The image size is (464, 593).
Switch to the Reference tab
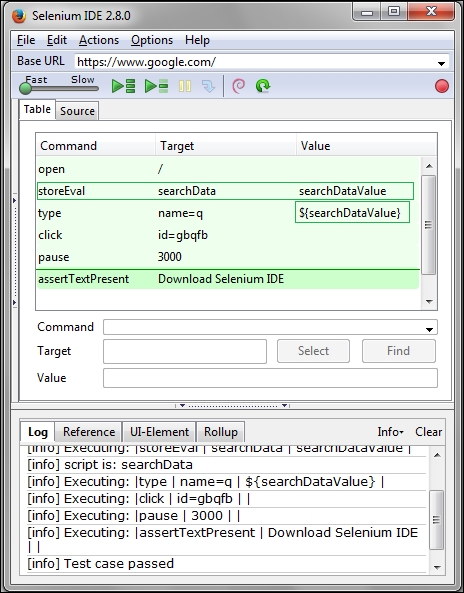pyautogui.click(x=89, y=432)
